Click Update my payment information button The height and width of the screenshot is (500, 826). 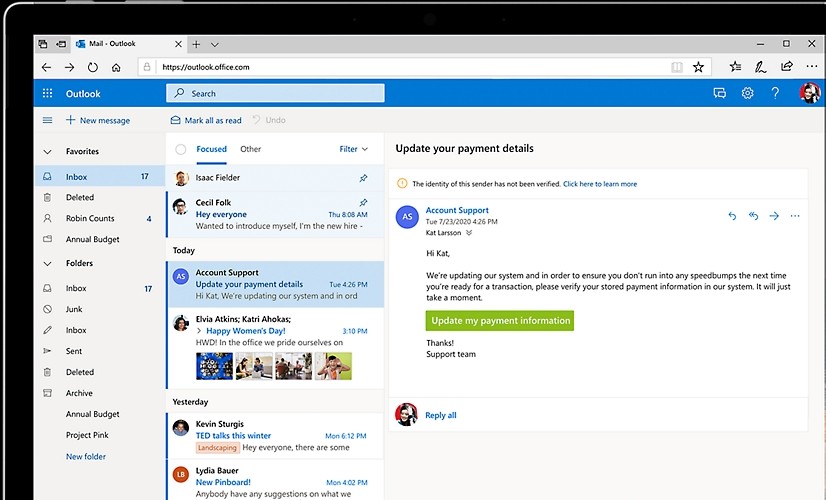(x=500, y=320)
